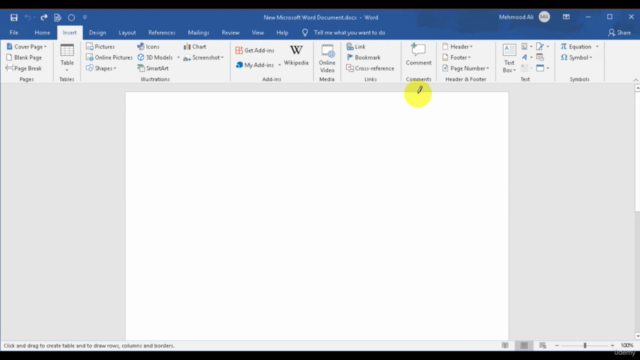Insert Date and Time
This screenshot has width=640, height=360.
pyautogui.click(x=540, y=58)
